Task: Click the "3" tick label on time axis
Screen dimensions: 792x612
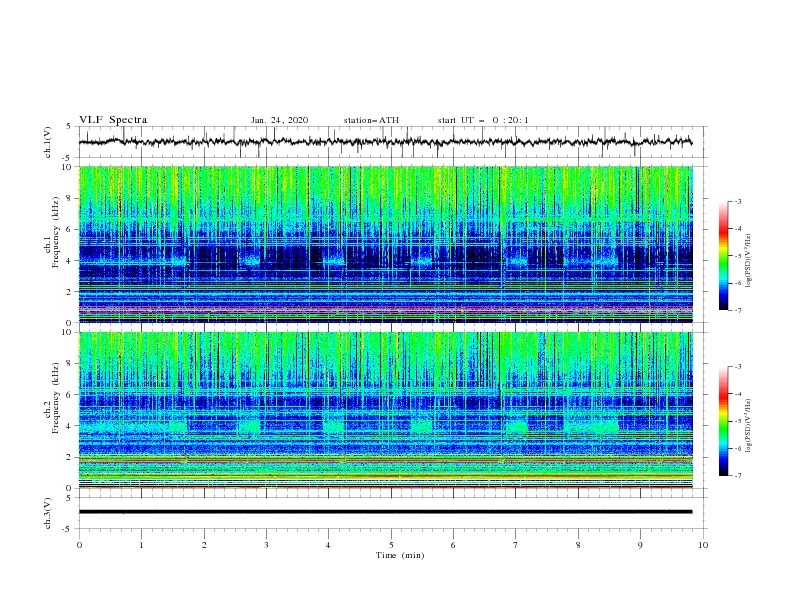Action: tap(266, 545)
